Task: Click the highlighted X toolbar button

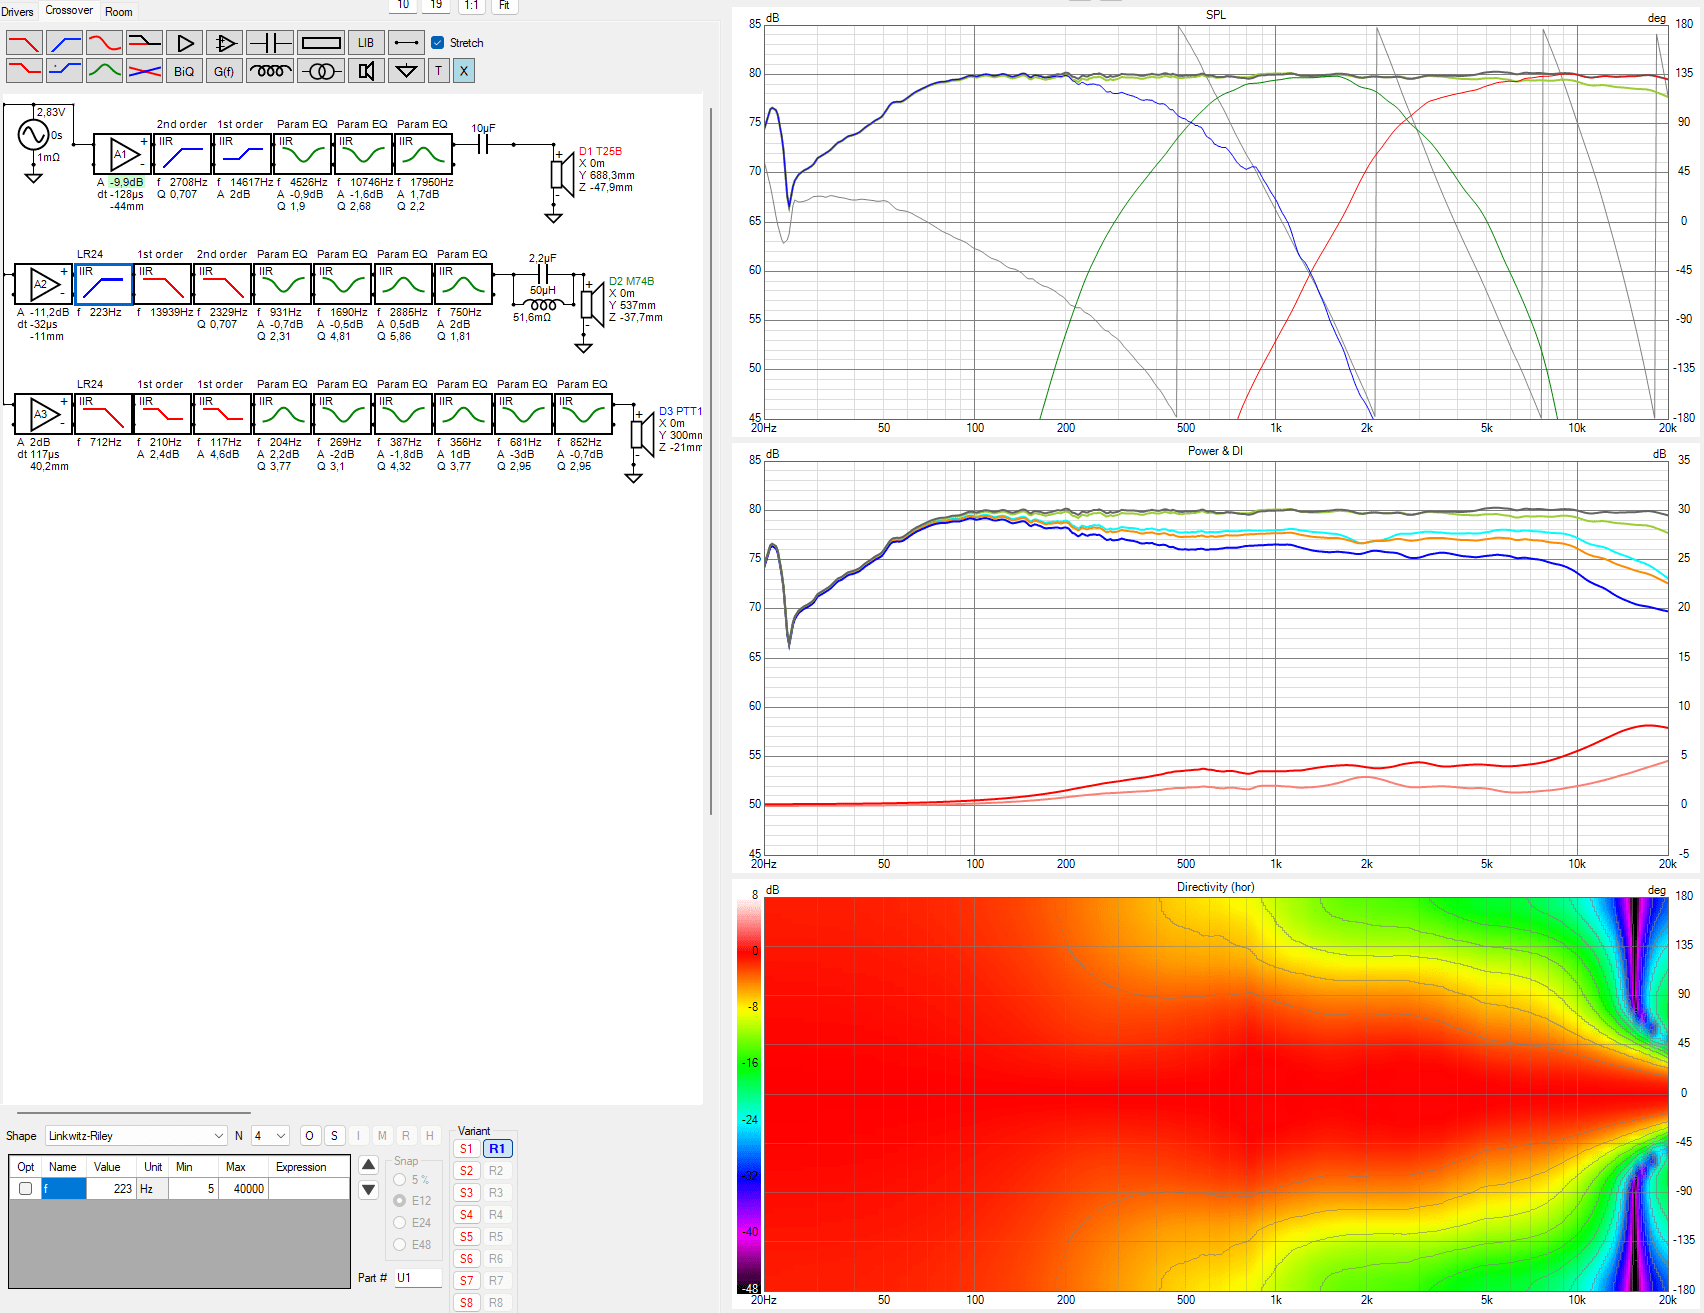Action: 463,71
